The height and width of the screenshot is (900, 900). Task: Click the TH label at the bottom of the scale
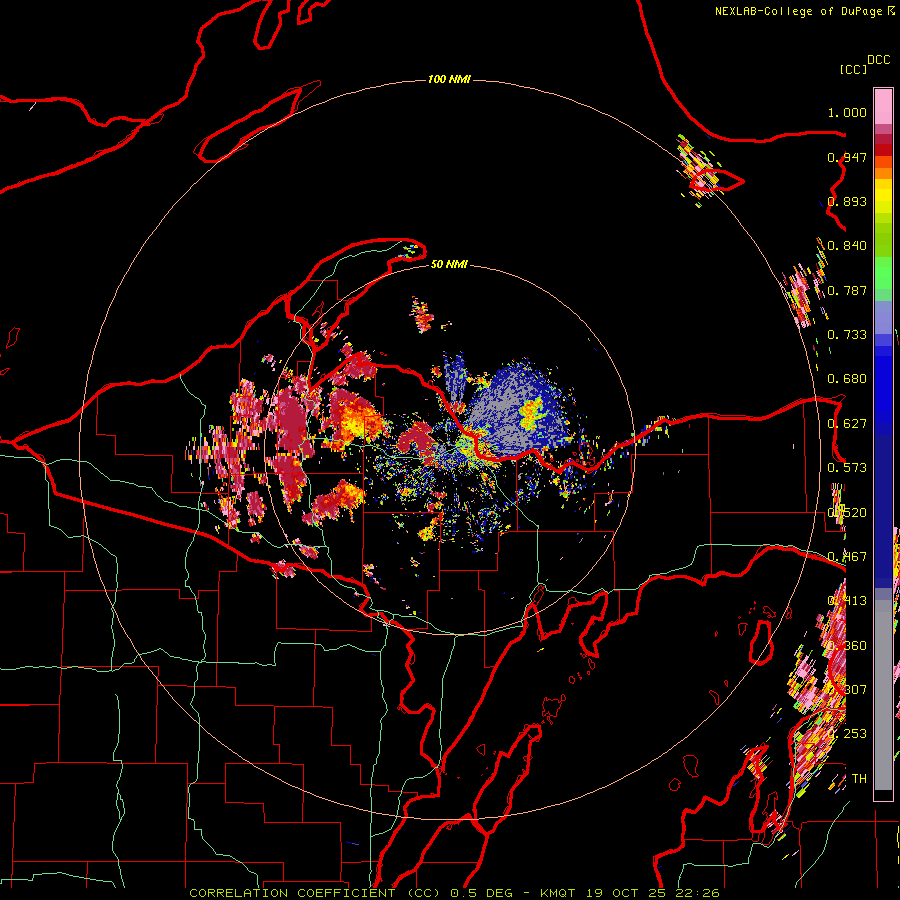click(859, 778)
